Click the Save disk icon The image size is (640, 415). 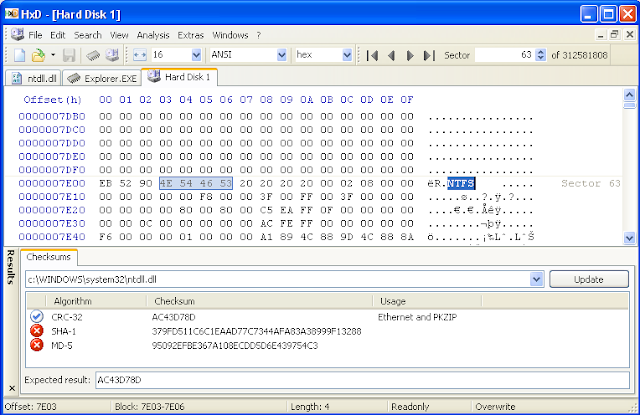[69, 55]
